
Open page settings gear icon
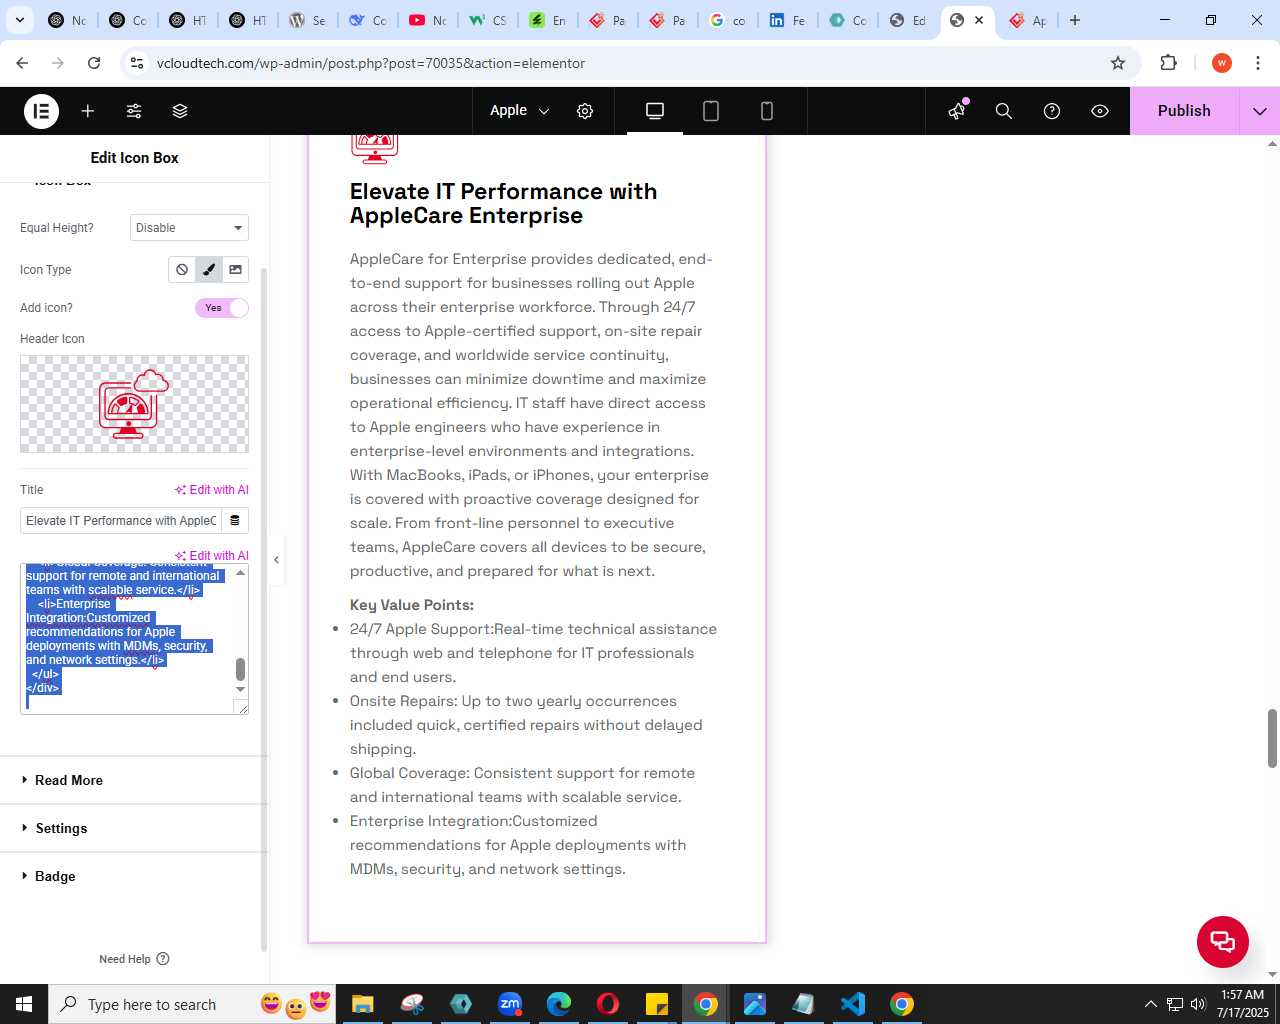585,111
